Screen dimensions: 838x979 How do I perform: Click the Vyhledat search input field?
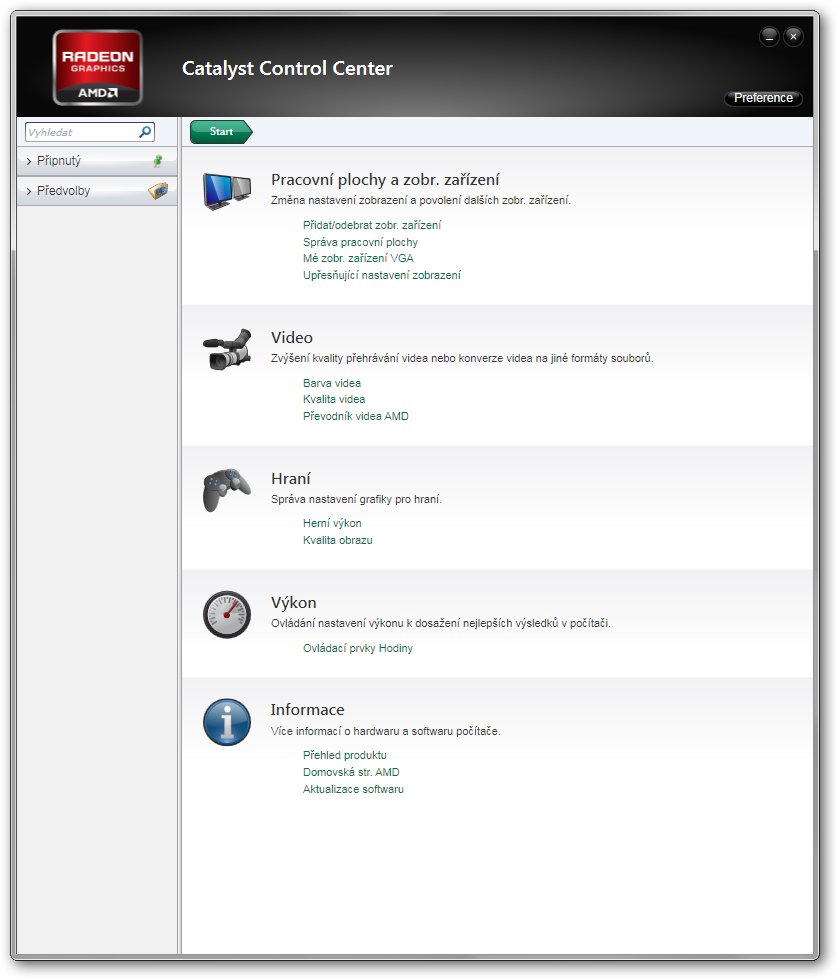click(80, 132)
